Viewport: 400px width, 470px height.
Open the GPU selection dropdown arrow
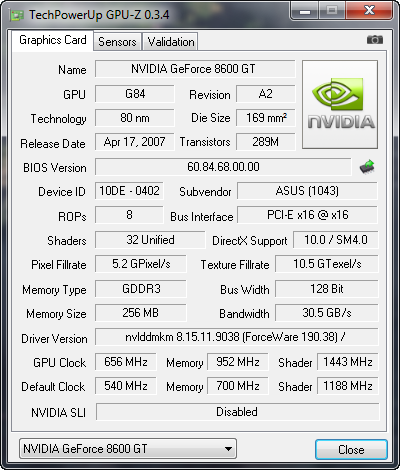(x=228, y=449)
